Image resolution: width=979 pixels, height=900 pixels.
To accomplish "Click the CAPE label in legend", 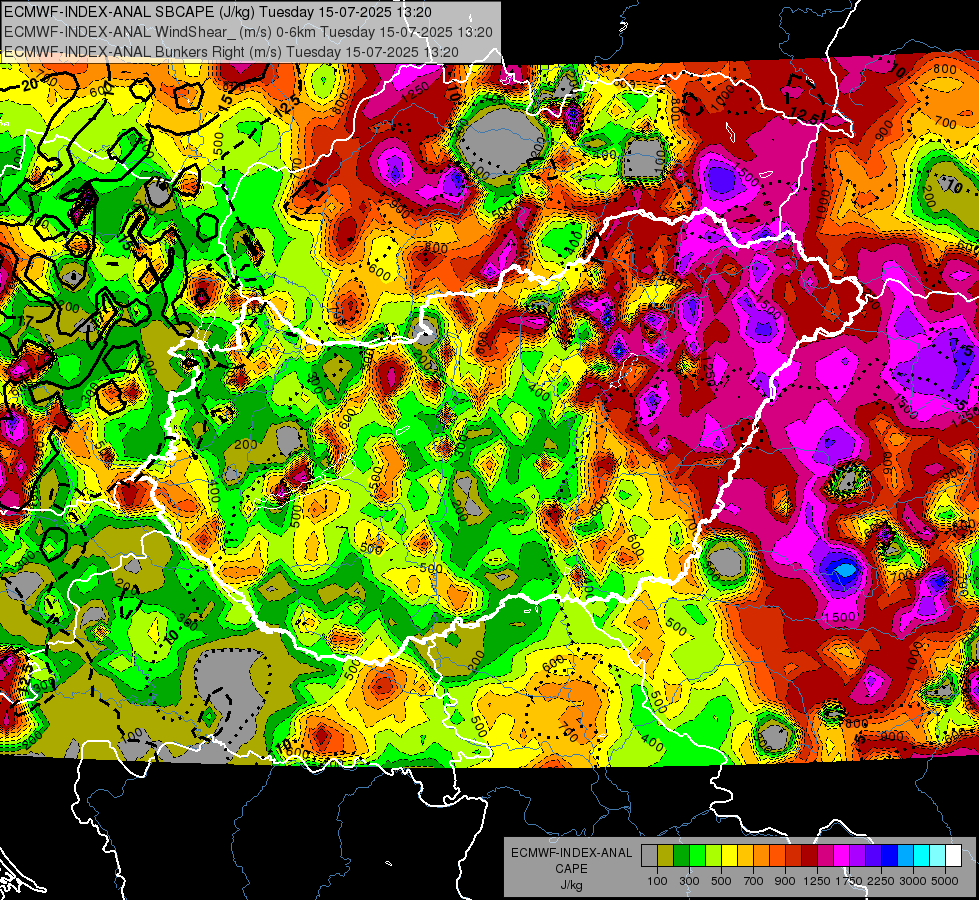I will [x=571, y=869].
